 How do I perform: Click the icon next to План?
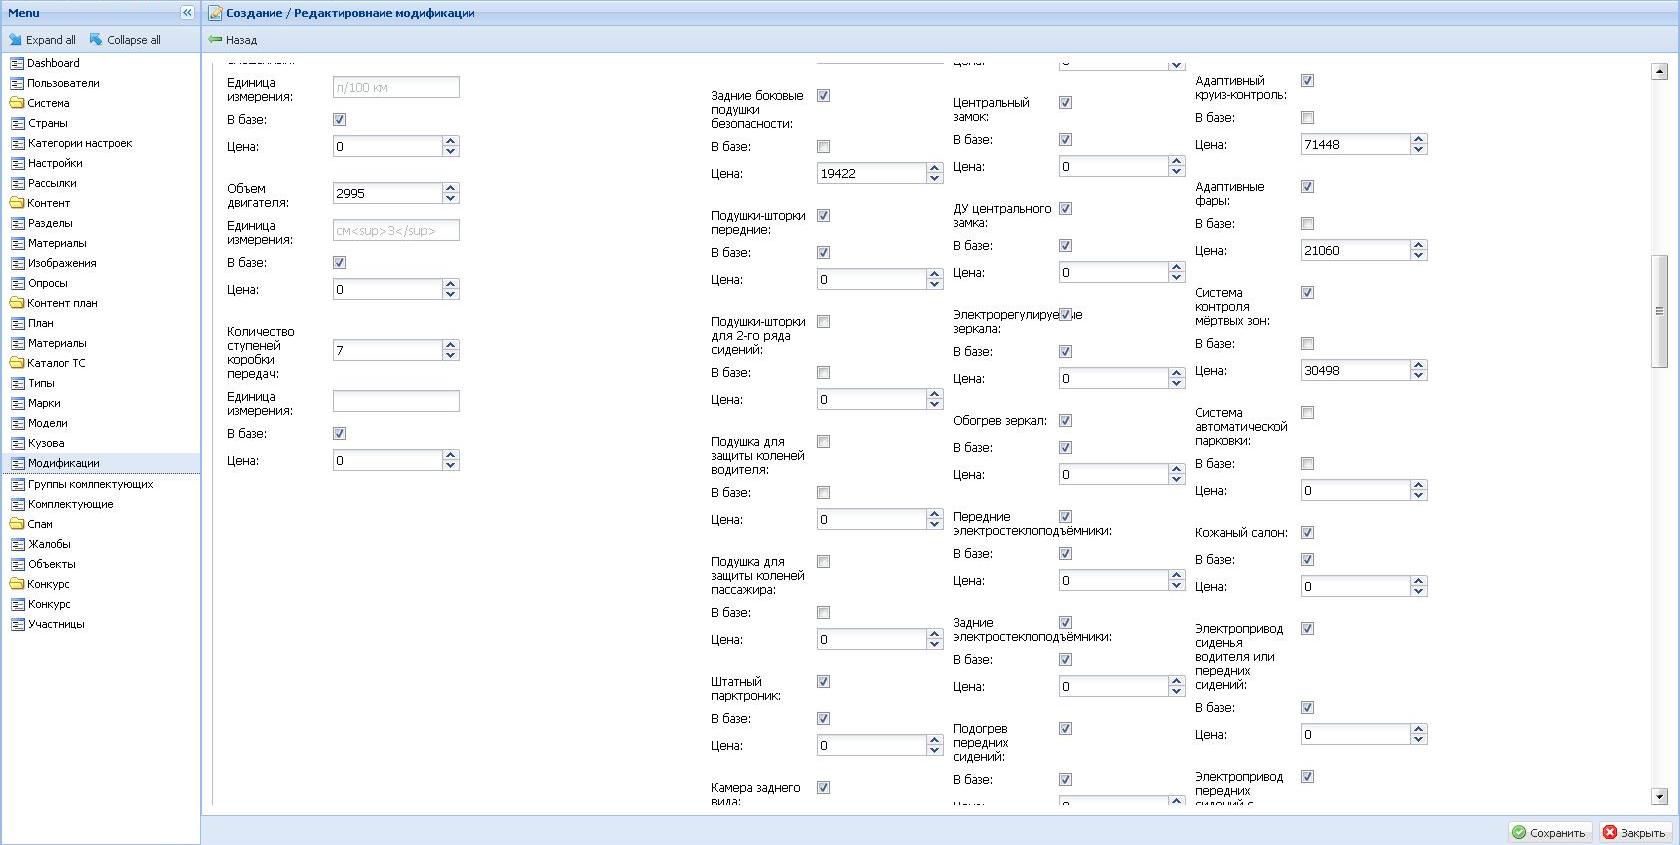[x=17, y=323]
